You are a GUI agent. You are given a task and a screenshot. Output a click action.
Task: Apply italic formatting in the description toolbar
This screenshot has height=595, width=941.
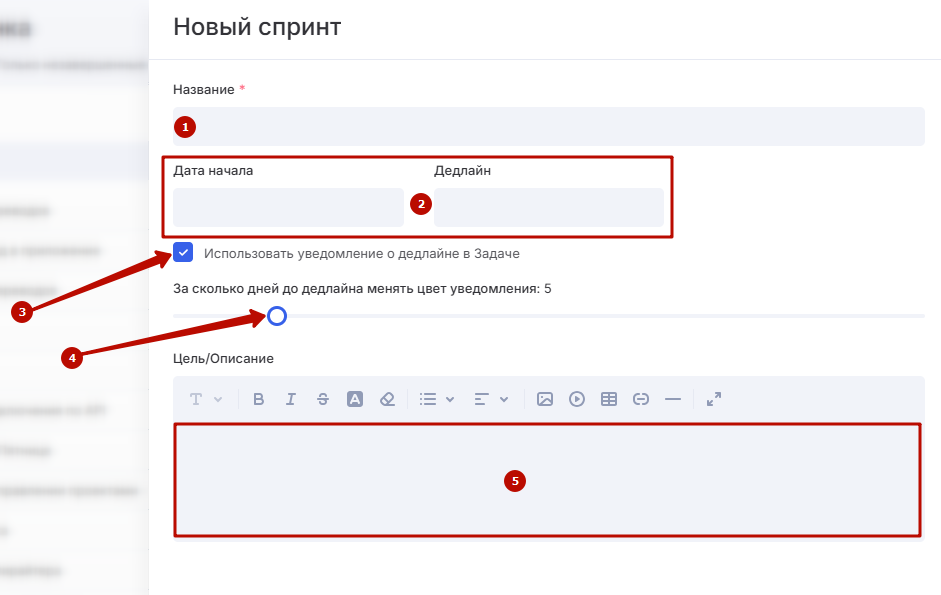pos(291,399)
